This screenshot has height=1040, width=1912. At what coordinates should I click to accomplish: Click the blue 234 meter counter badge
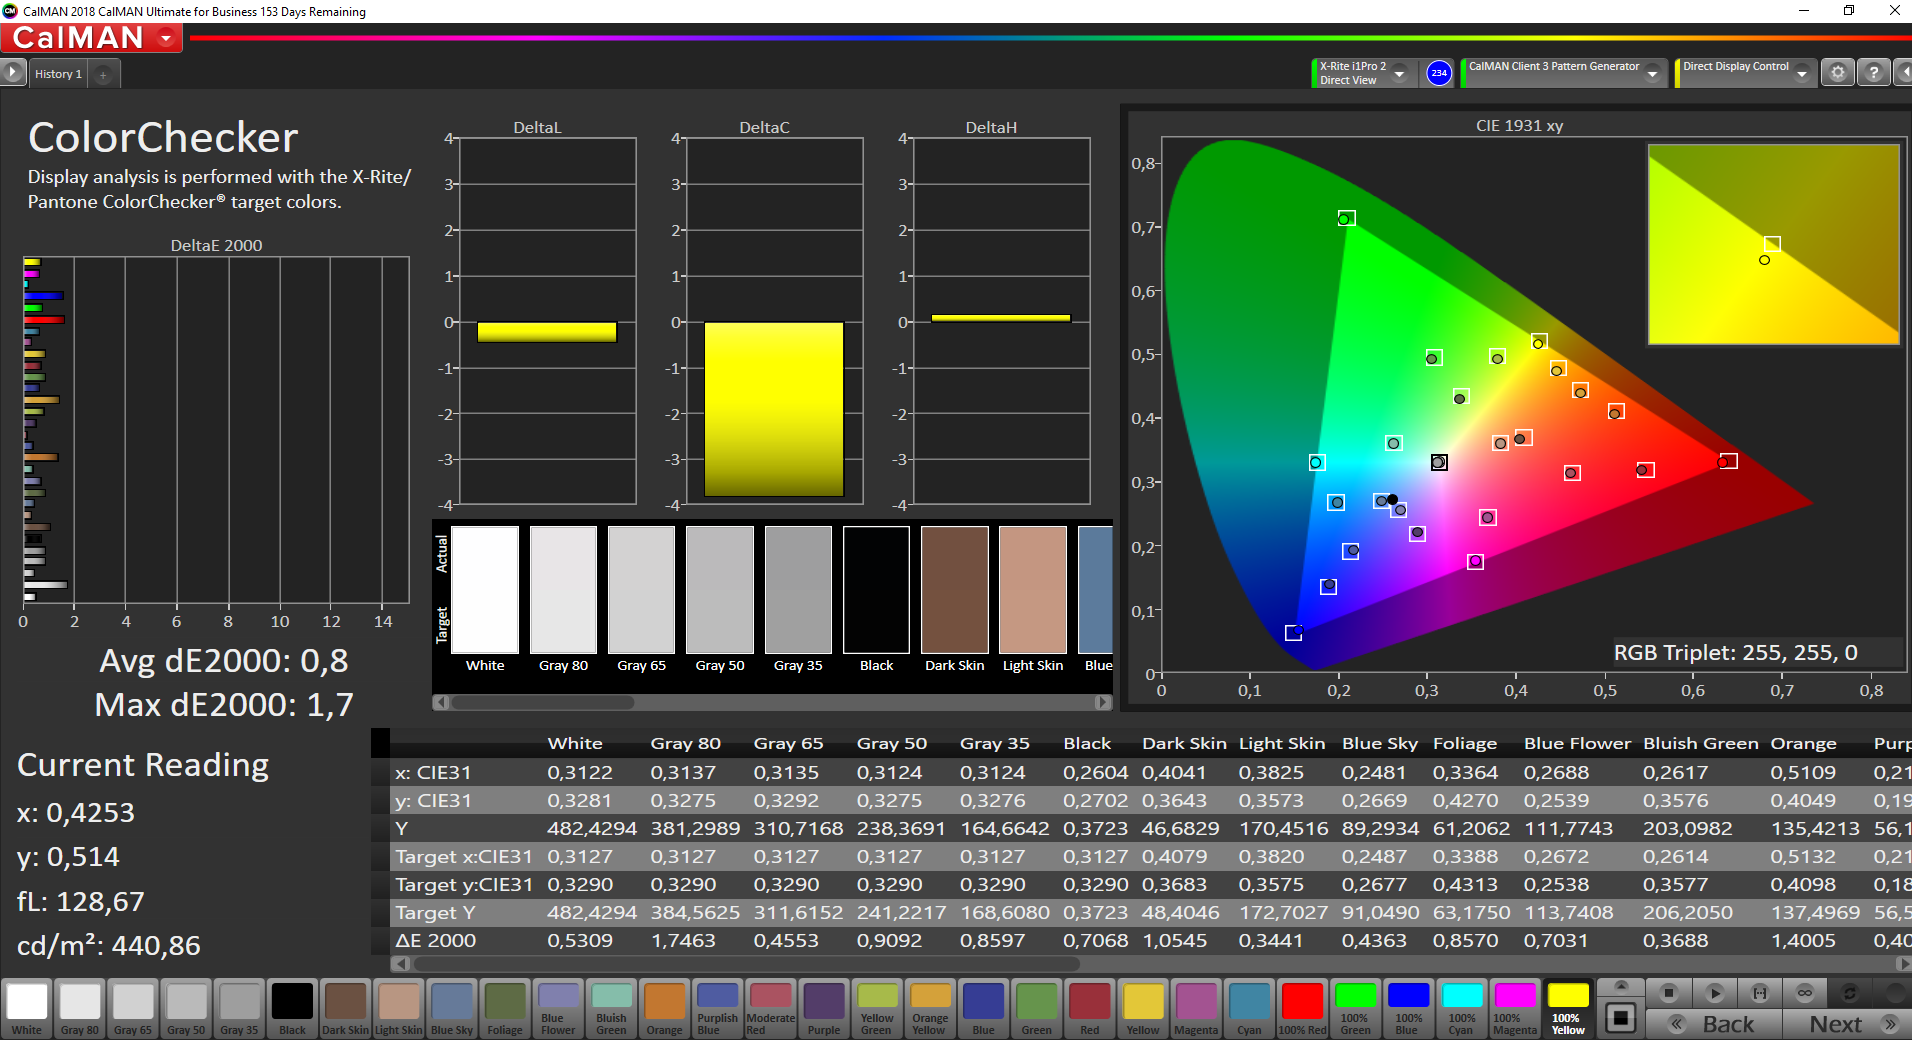1438,73
